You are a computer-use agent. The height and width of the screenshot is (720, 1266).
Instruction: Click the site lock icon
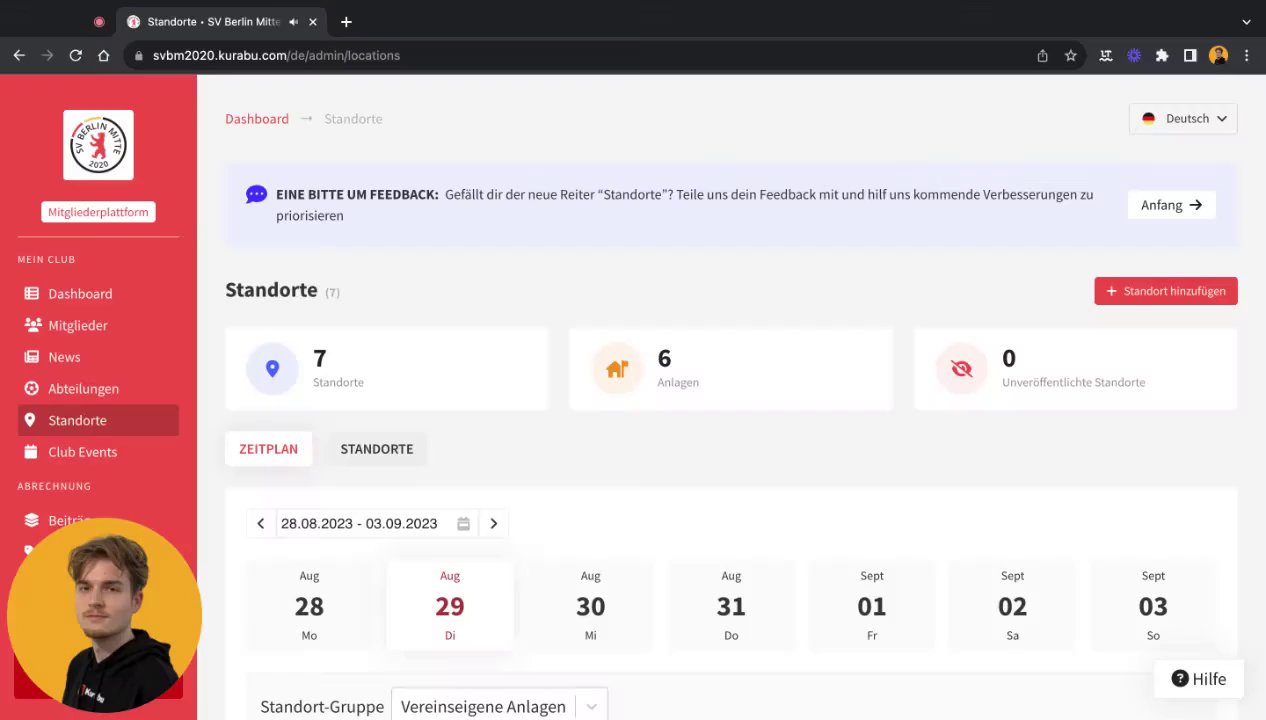tap(139, 56)
